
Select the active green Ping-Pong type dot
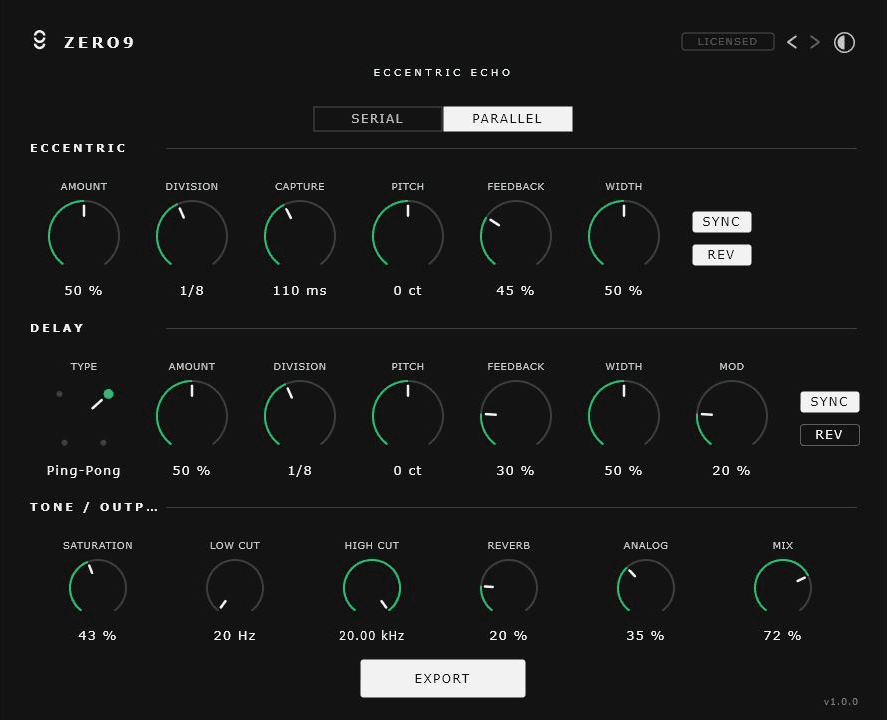(x=109, y=394)
